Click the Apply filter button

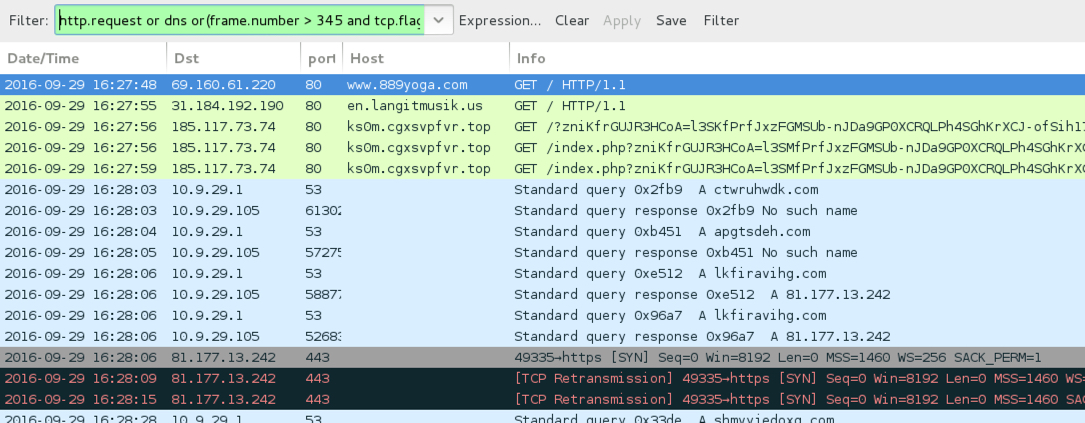[621, 20]
